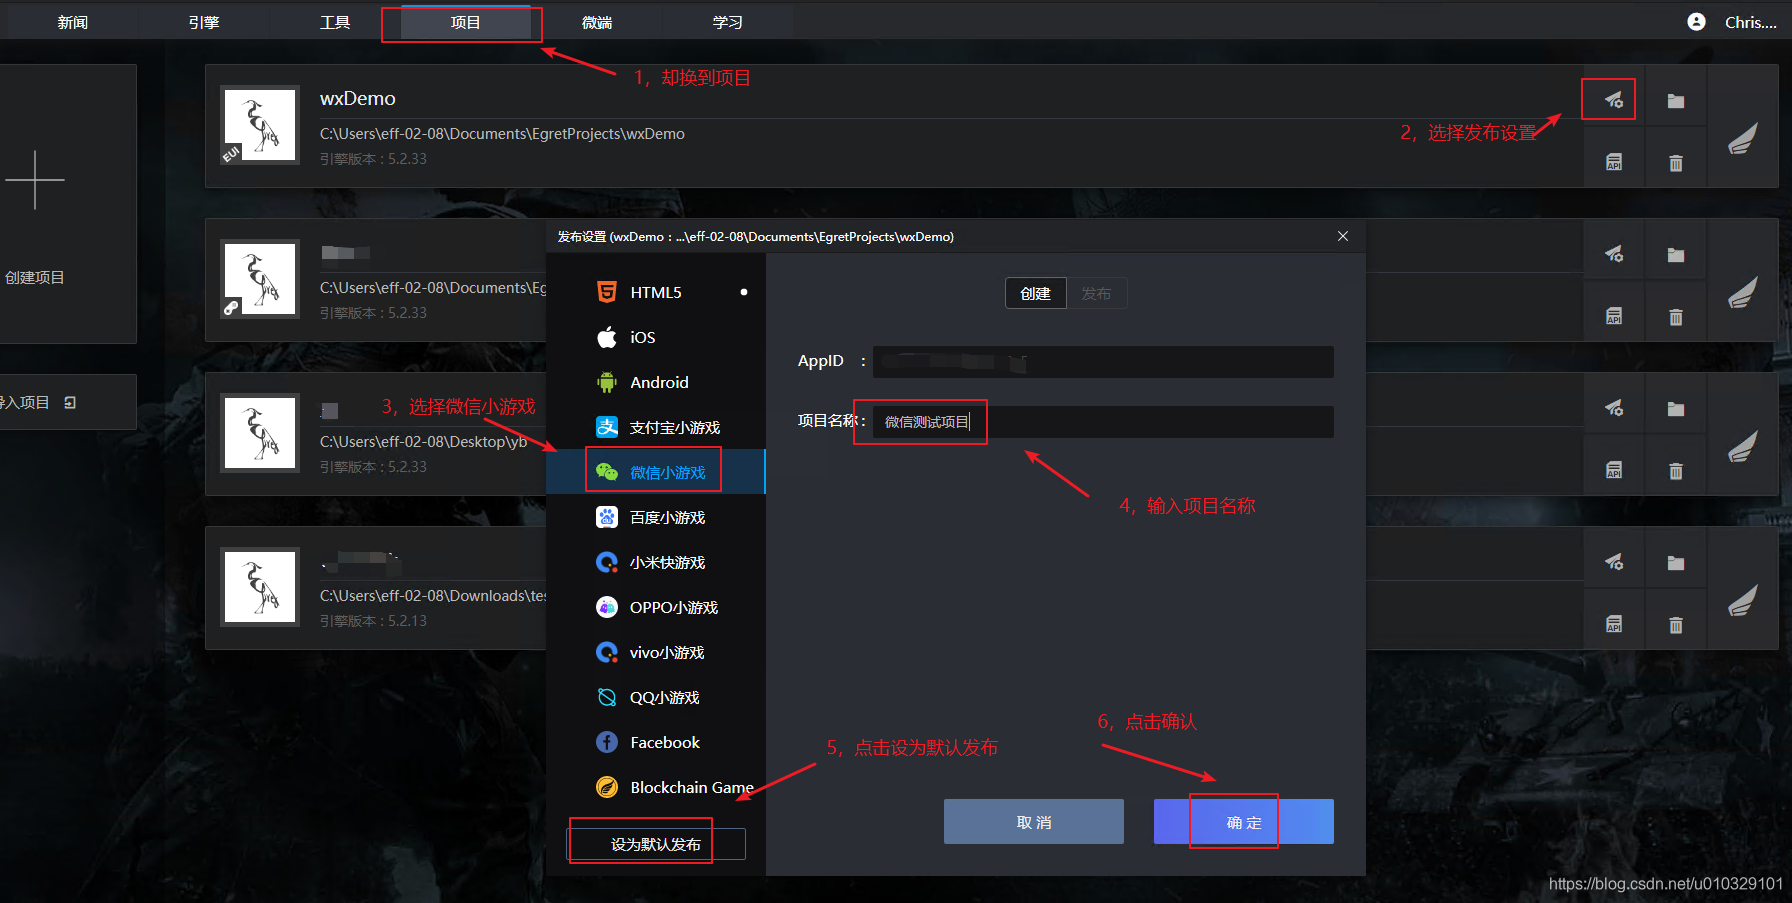Click the wxDemo project title

(358, 98)
